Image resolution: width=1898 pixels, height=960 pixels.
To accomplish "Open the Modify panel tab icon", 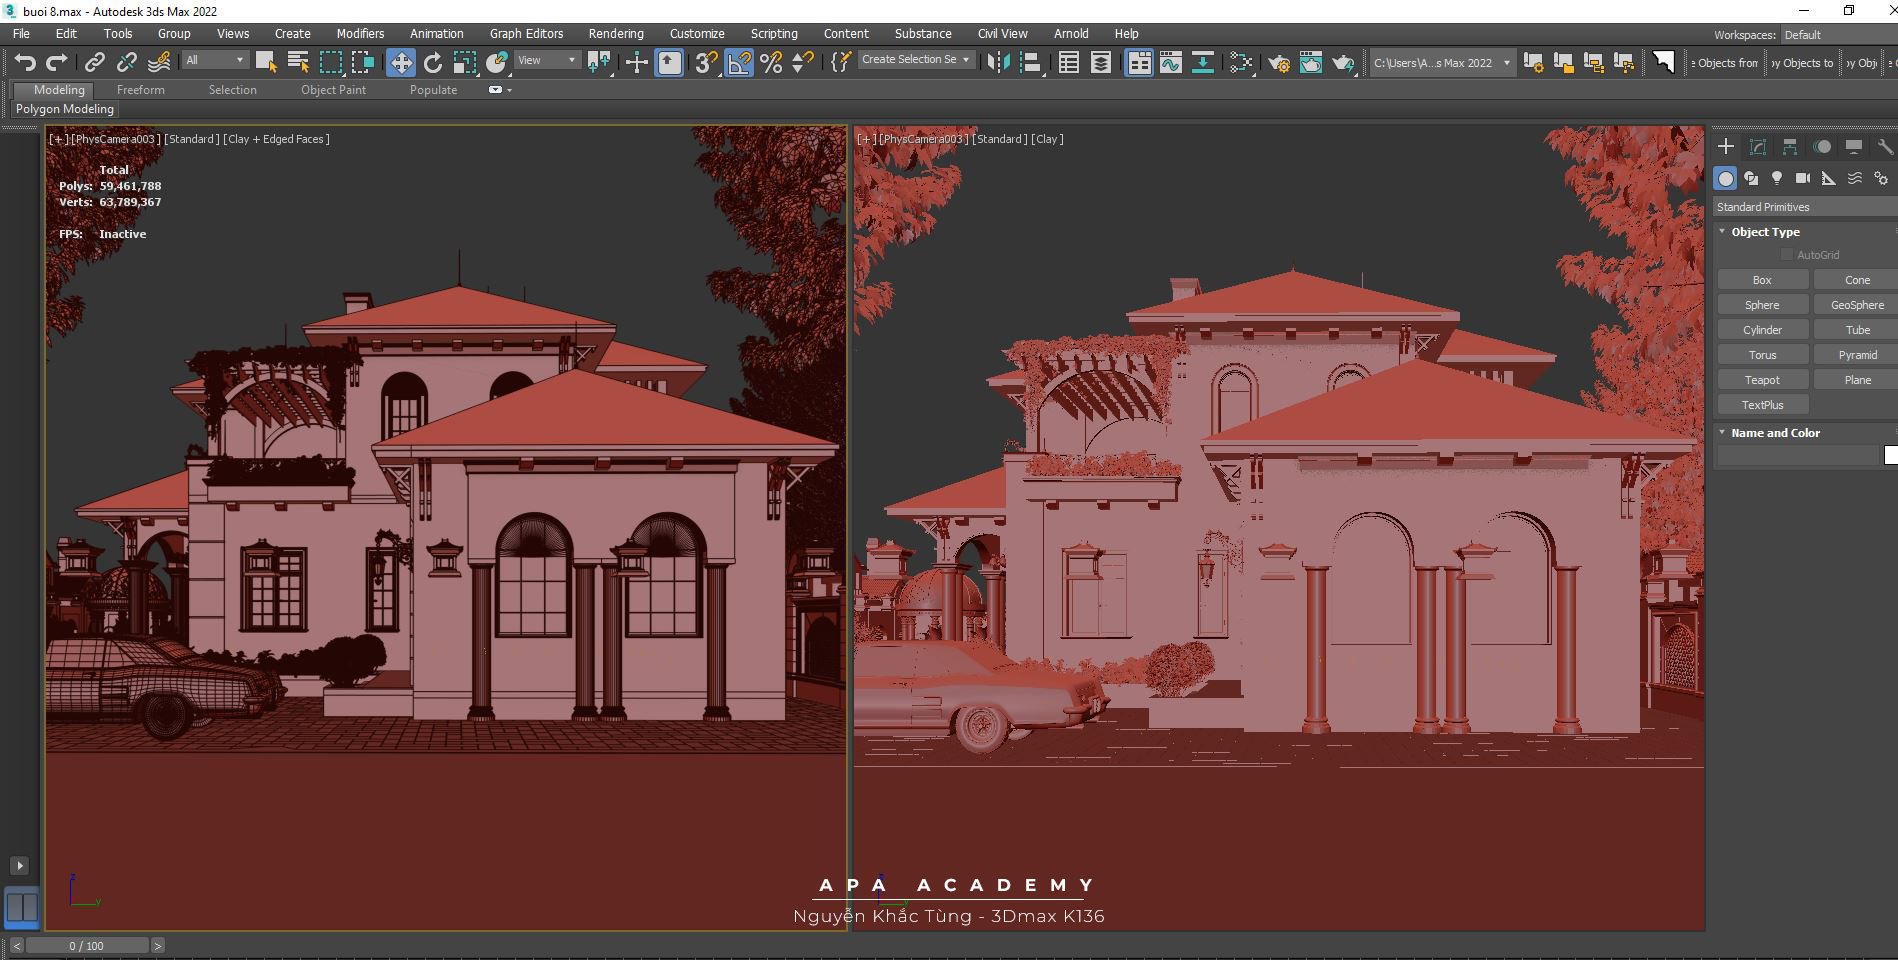I will point(1757,147).
